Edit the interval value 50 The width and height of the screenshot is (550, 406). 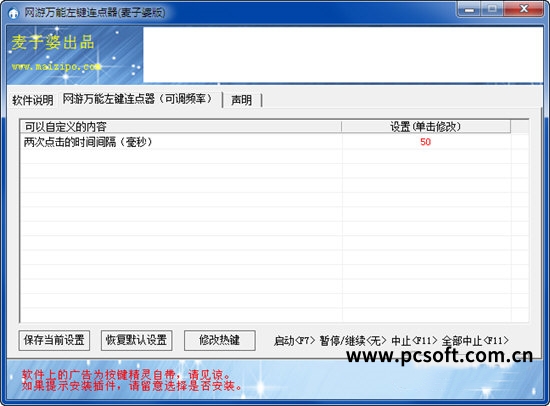tap(425, 142)
